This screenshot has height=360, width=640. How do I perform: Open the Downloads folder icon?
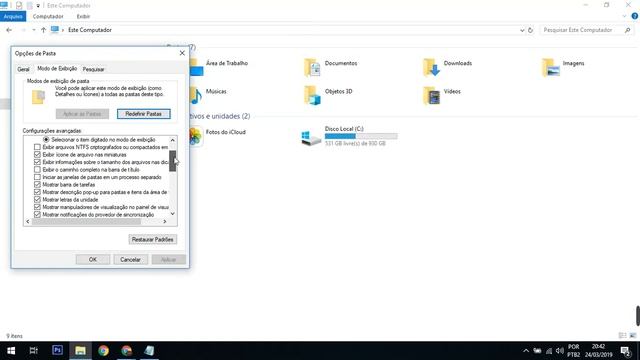tap(431, 68)
